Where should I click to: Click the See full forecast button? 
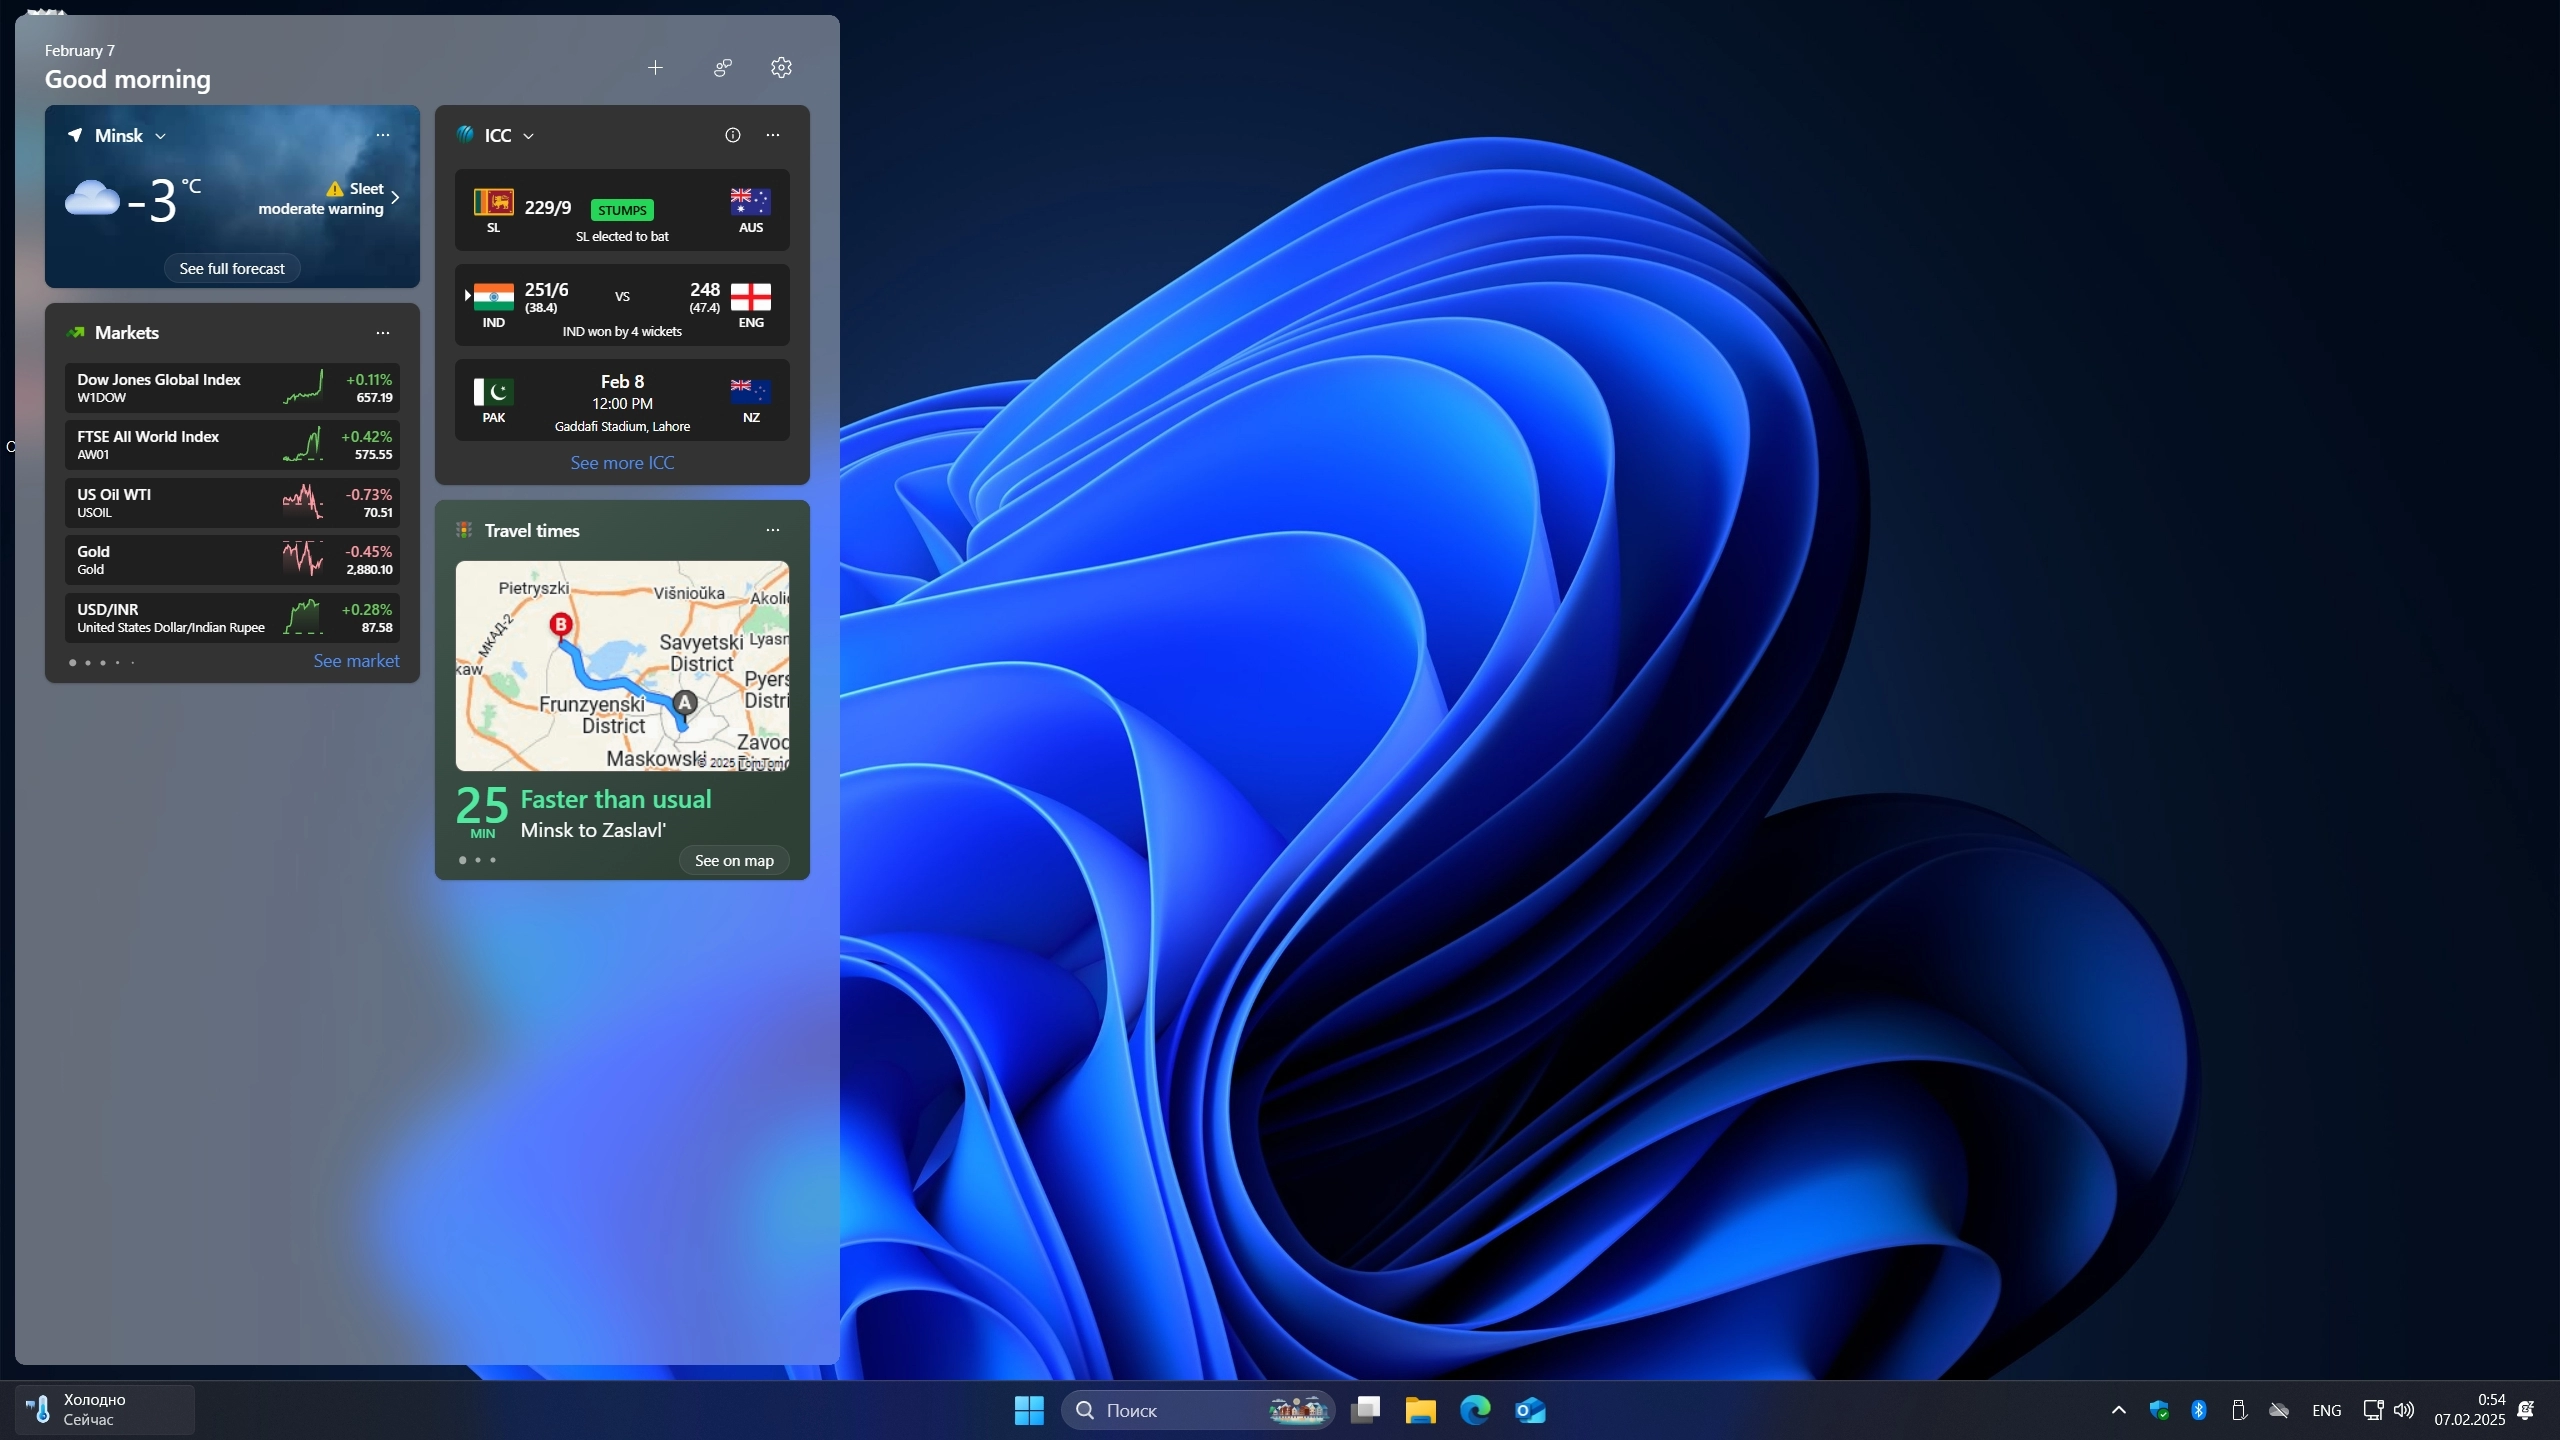point(232,268)
